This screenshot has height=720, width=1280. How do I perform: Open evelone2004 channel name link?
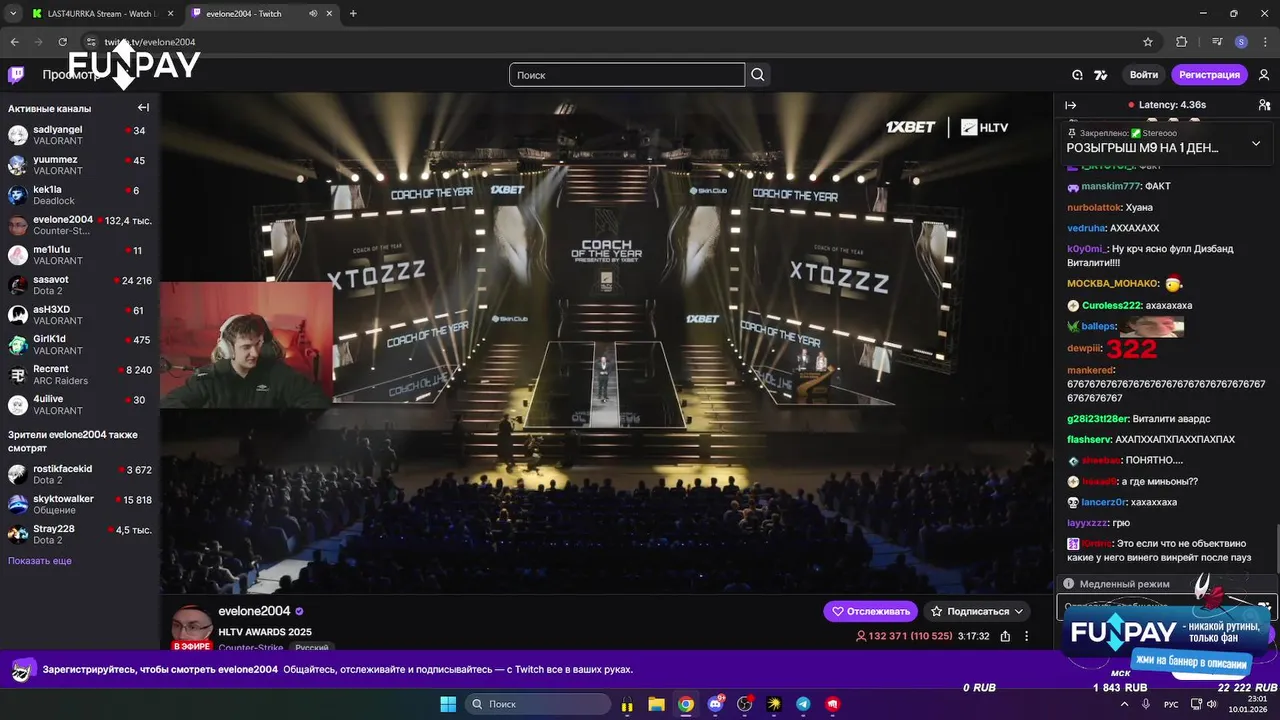pos(254,611)
